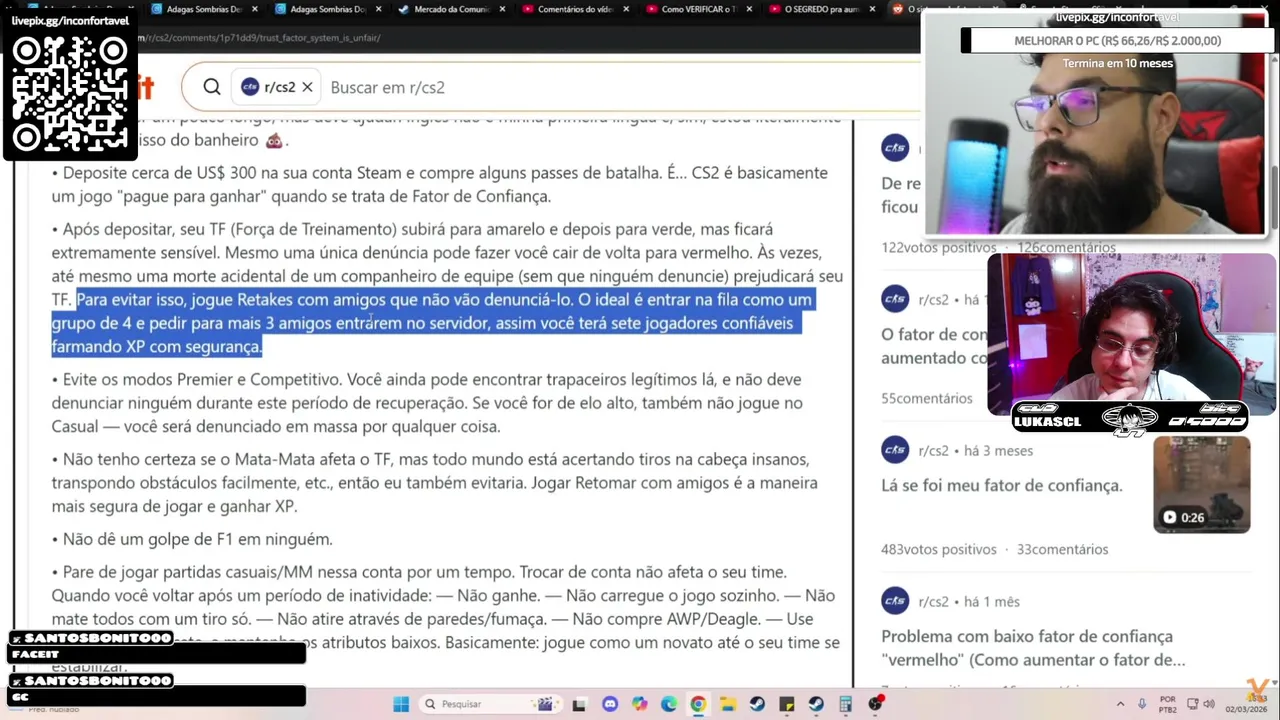
Task: Click the Reddit search magnifier icon
Action: point(212,87)
